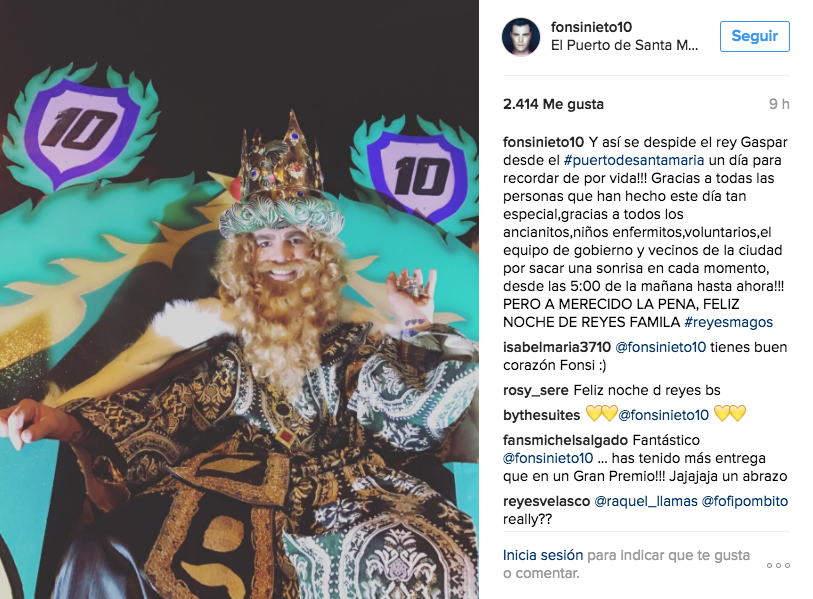Visit reyesvelasco commenter profile

546,502
